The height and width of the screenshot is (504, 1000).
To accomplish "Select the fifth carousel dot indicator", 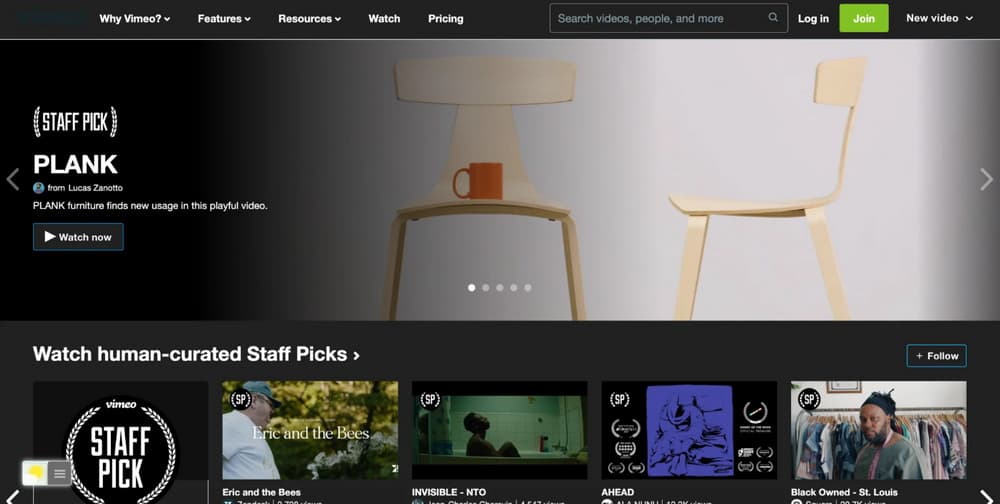I will point(528,287).
